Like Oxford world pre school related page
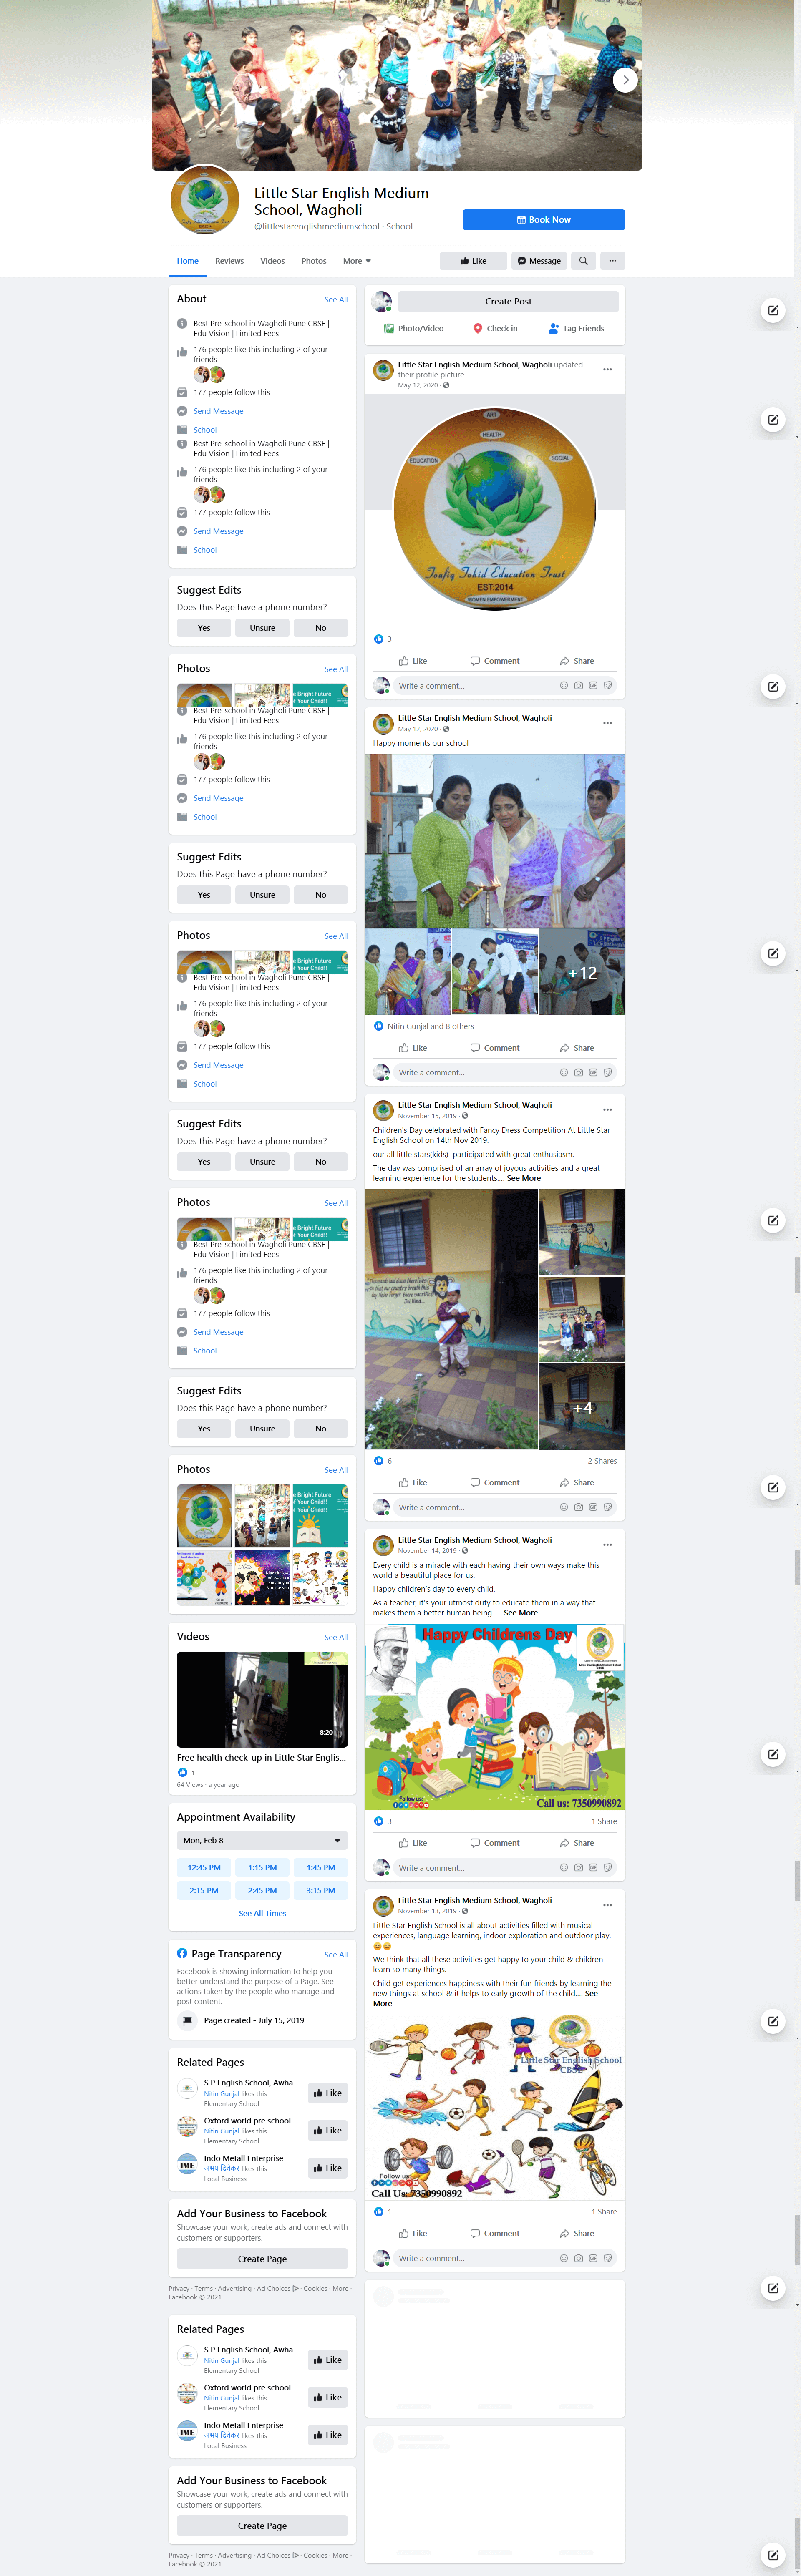 tap(328, 2130)
